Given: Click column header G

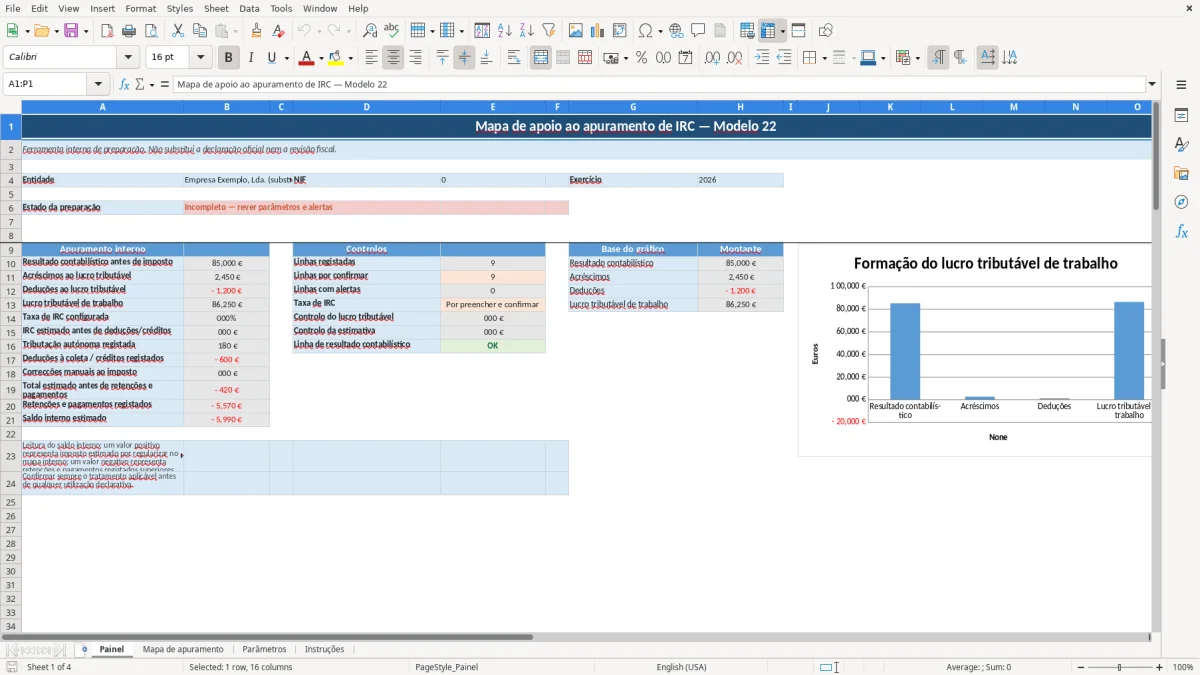Looking at the screenshot, I should (633, 106).
